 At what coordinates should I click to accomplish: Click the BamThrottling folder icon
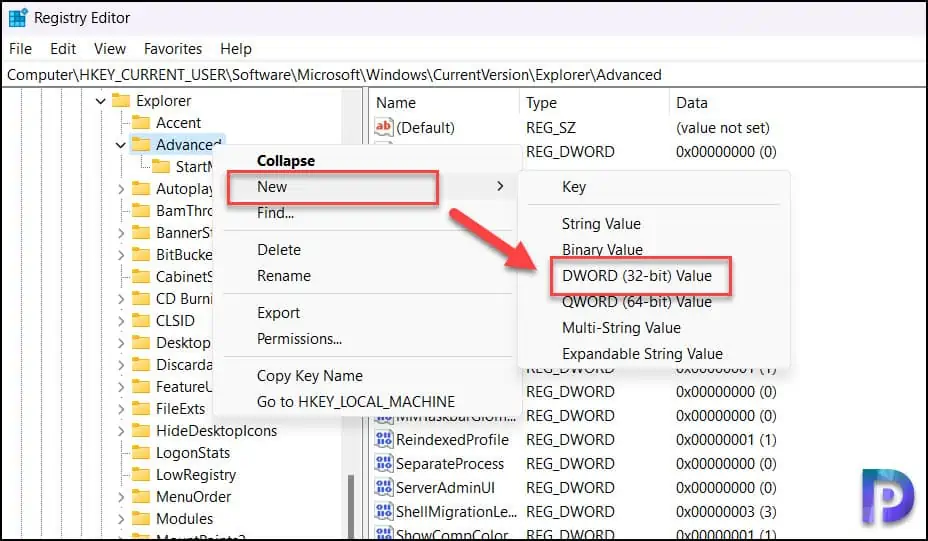pos(141,211)
